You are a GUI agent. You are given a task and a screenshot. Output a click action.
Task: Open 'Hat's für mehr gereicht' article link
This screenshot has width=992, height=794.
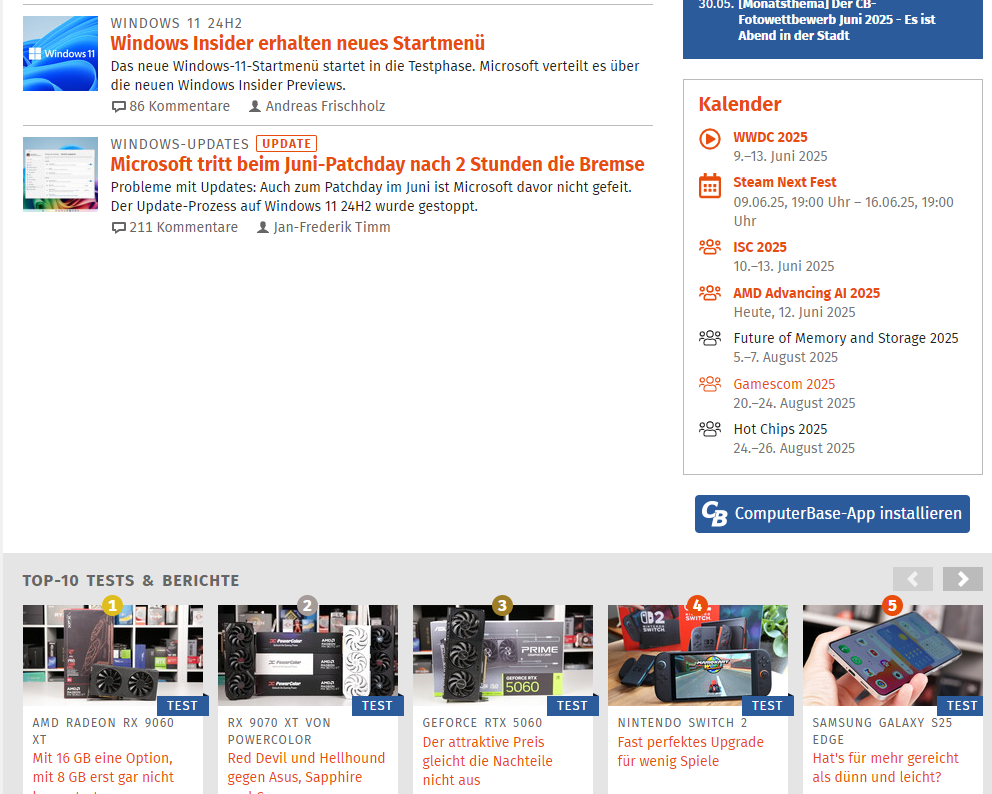point(886,767)
